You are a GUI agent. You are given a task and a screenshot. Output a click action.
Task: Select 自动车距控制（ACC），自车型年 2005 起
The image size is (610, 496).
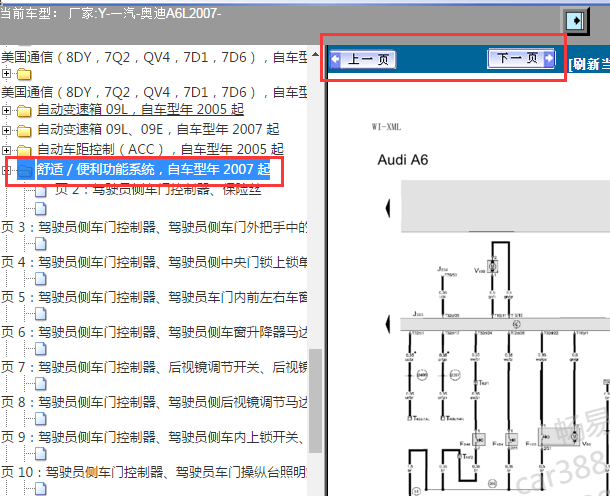(160, 149)
